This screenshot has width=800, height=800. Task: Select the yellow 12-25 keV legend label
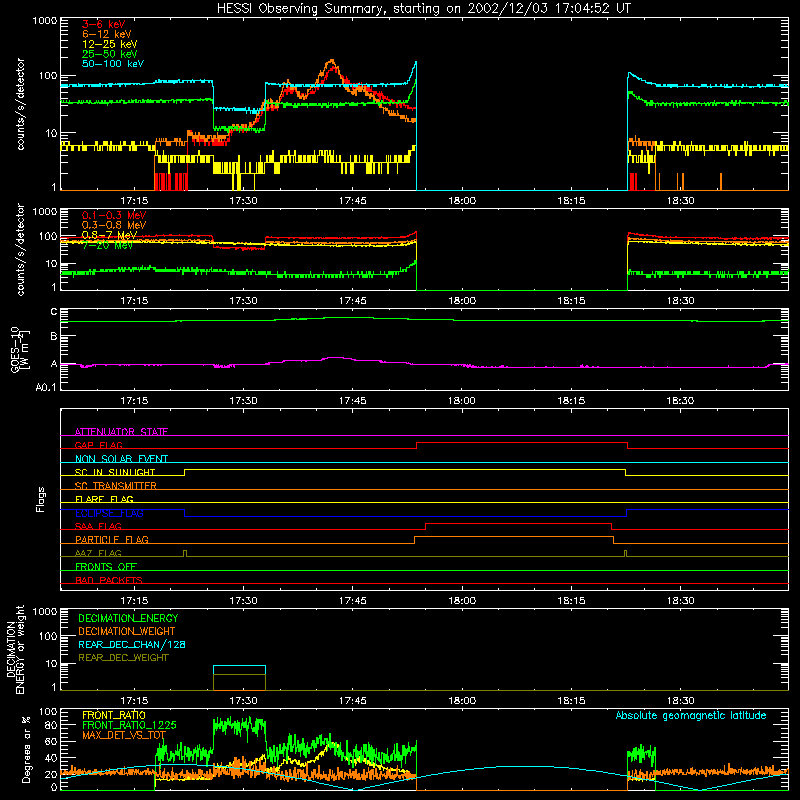(110, 44)
